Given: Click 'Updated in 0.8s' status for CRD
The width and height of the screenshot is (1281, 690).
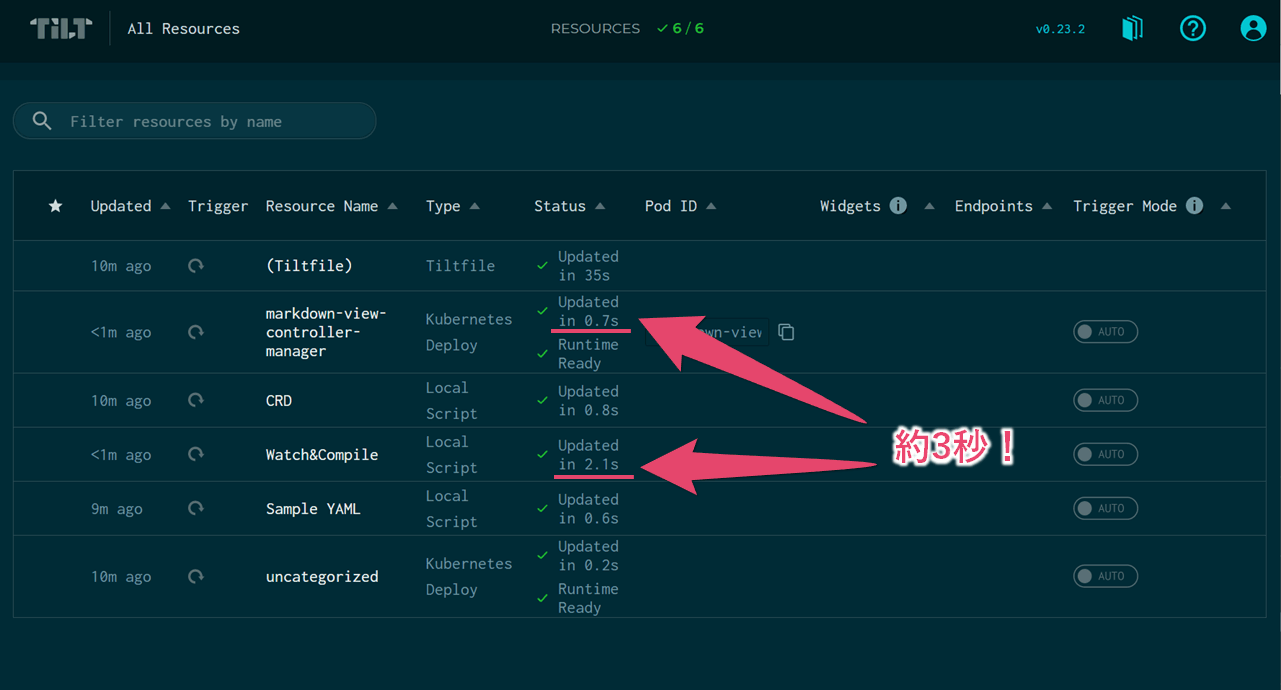Looking at the screenshot, I should pos(588,400).
